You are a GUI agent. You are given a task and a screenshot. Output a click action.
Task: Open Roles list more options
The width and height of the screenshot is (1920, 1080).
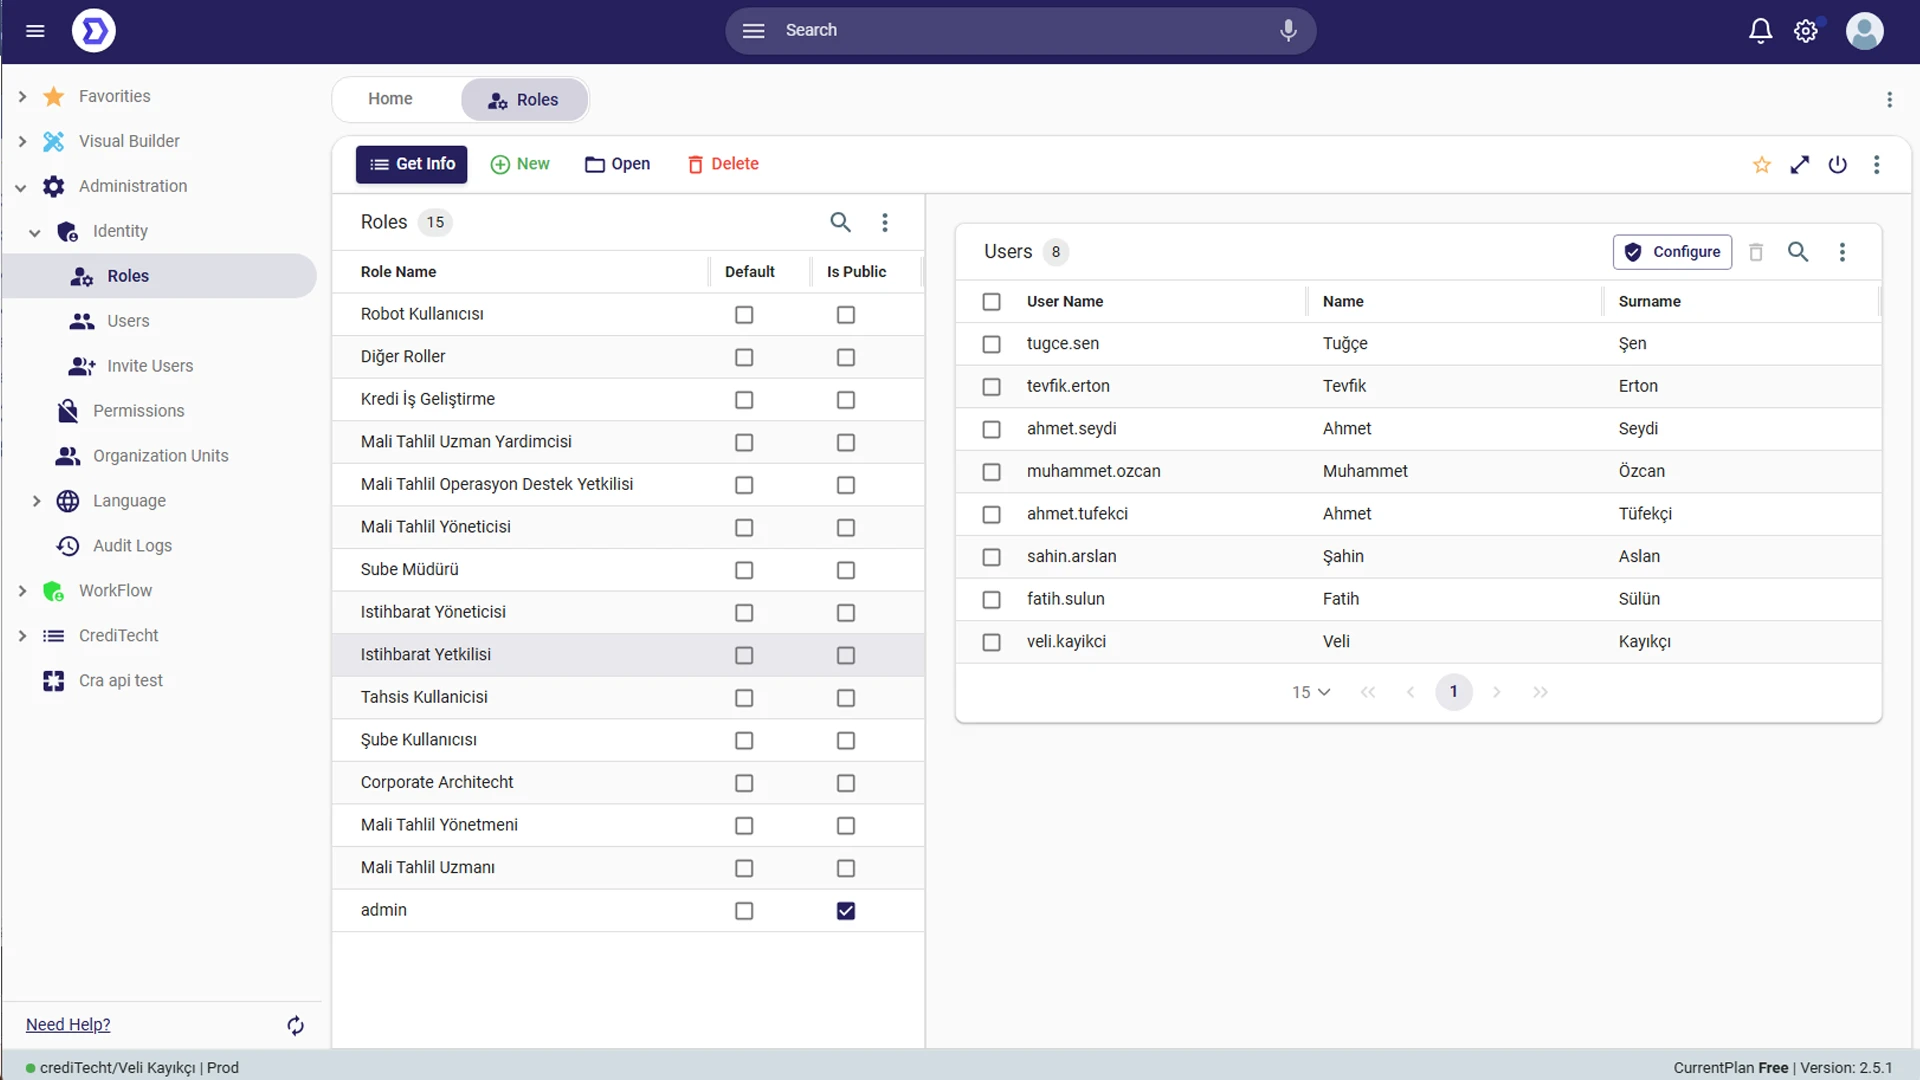[884, 222]
